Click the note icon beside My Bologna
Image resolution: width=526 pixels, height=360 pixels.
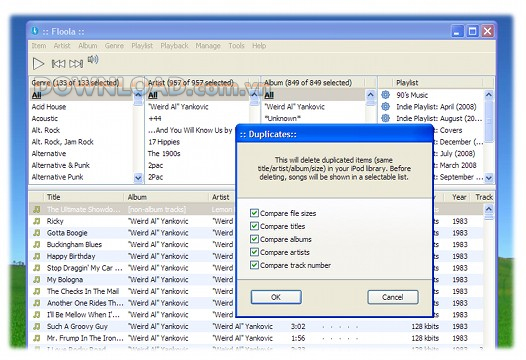tap(37, 280)
